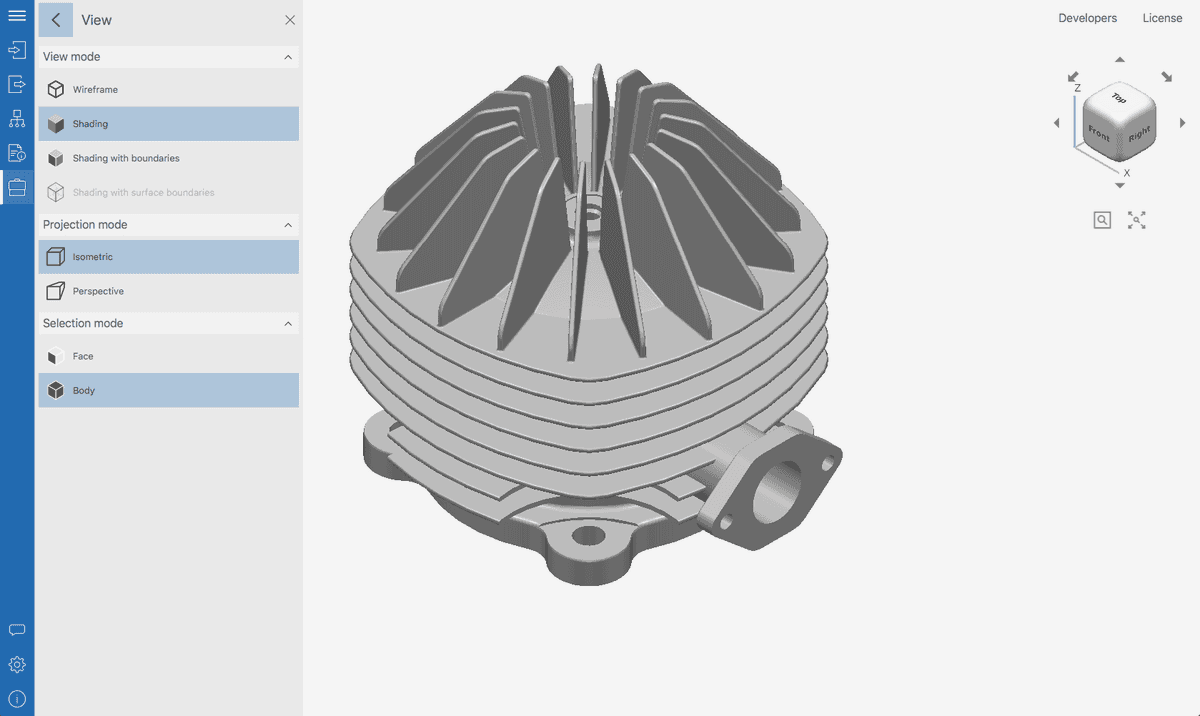Image resolution: width=1200 pixels, height=716 pixels.
Task: Collapse the View mode section
Action: tap(288, 57)
